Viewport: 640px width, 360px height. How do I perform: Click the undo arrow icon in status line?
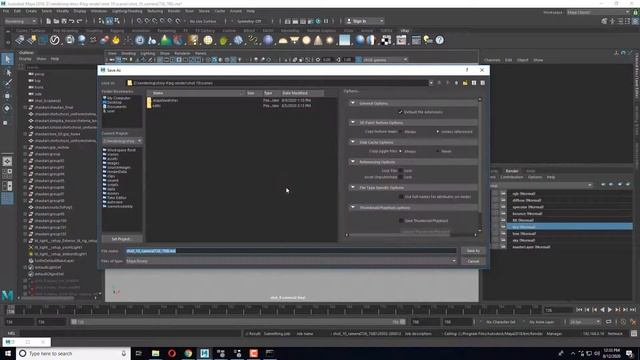(72, 21)
